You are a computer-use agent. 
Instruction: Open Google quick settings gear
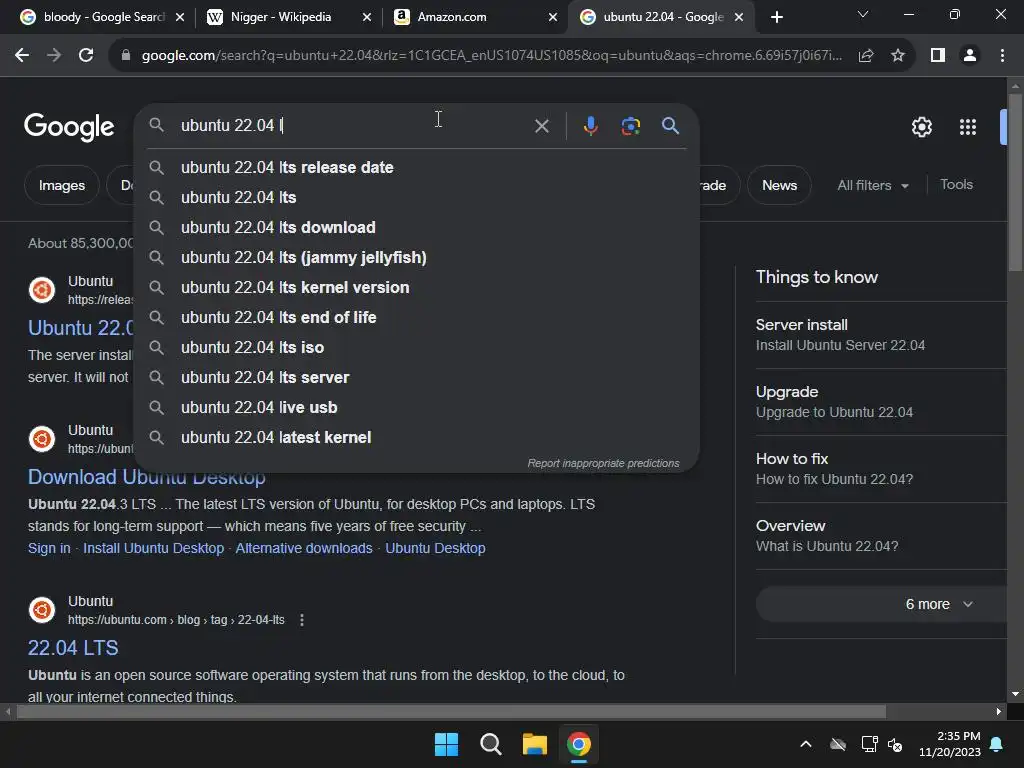921,127
